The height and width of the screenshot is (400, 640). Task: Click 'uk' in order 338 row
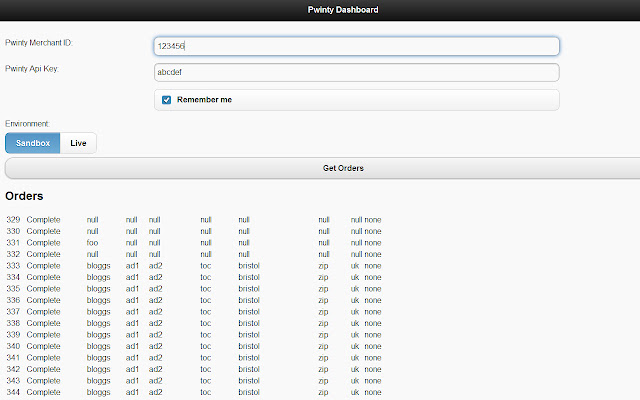pyautogui.click(x=355, y=323)
